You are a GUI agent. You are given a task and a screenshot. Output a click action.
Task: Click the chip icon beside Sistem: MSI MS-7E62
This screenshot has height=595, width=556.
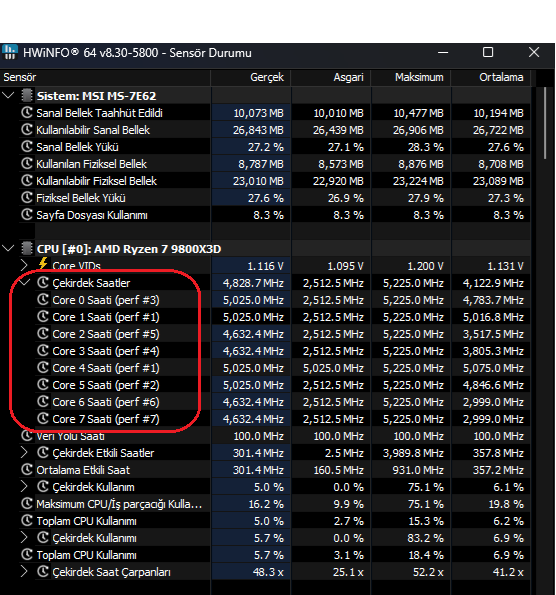[27, 96]
